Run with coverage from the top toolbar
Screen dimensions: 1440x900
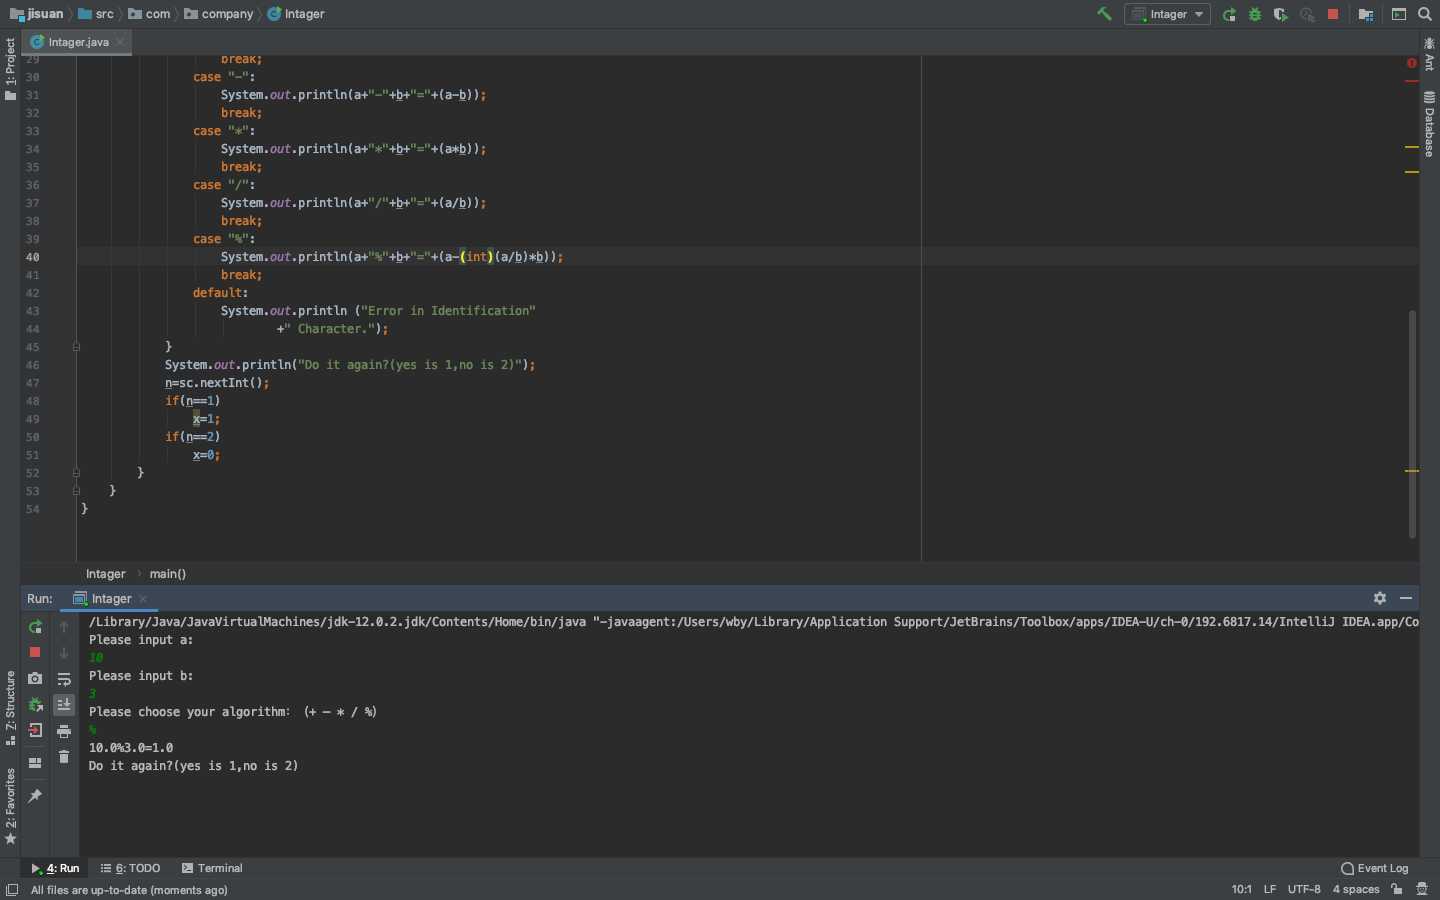click(x=1281, y=14)
